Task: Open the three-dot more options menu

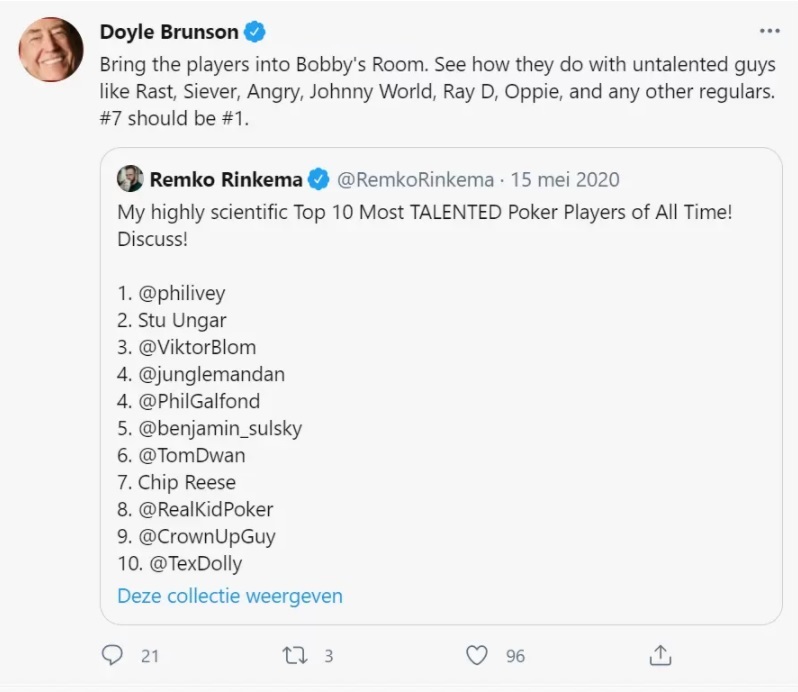Action: pyautogui.click(x=768, y=31)
